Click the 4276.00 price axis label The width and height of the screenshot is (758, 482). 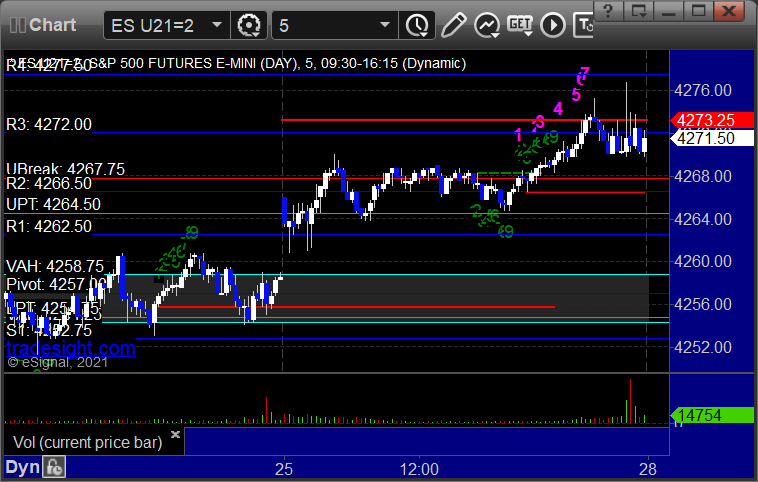pyautogui.click(x=703, y=90)
